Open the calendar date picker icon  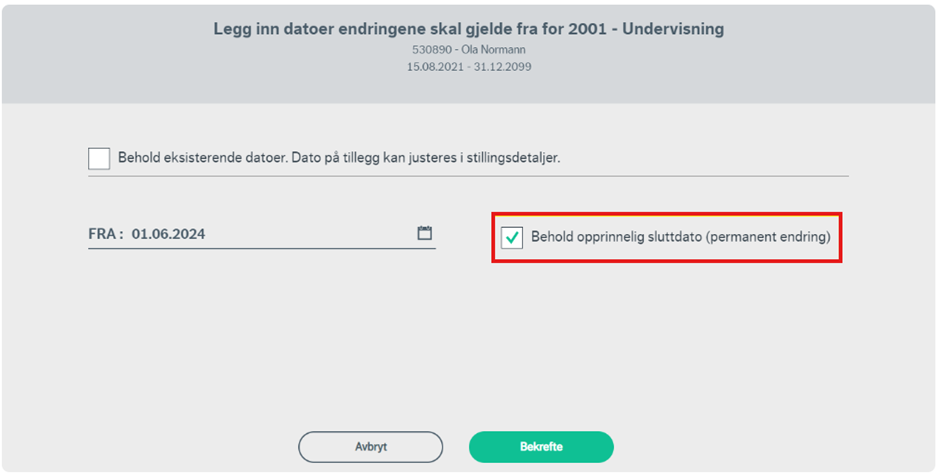[x=425, y=234]
